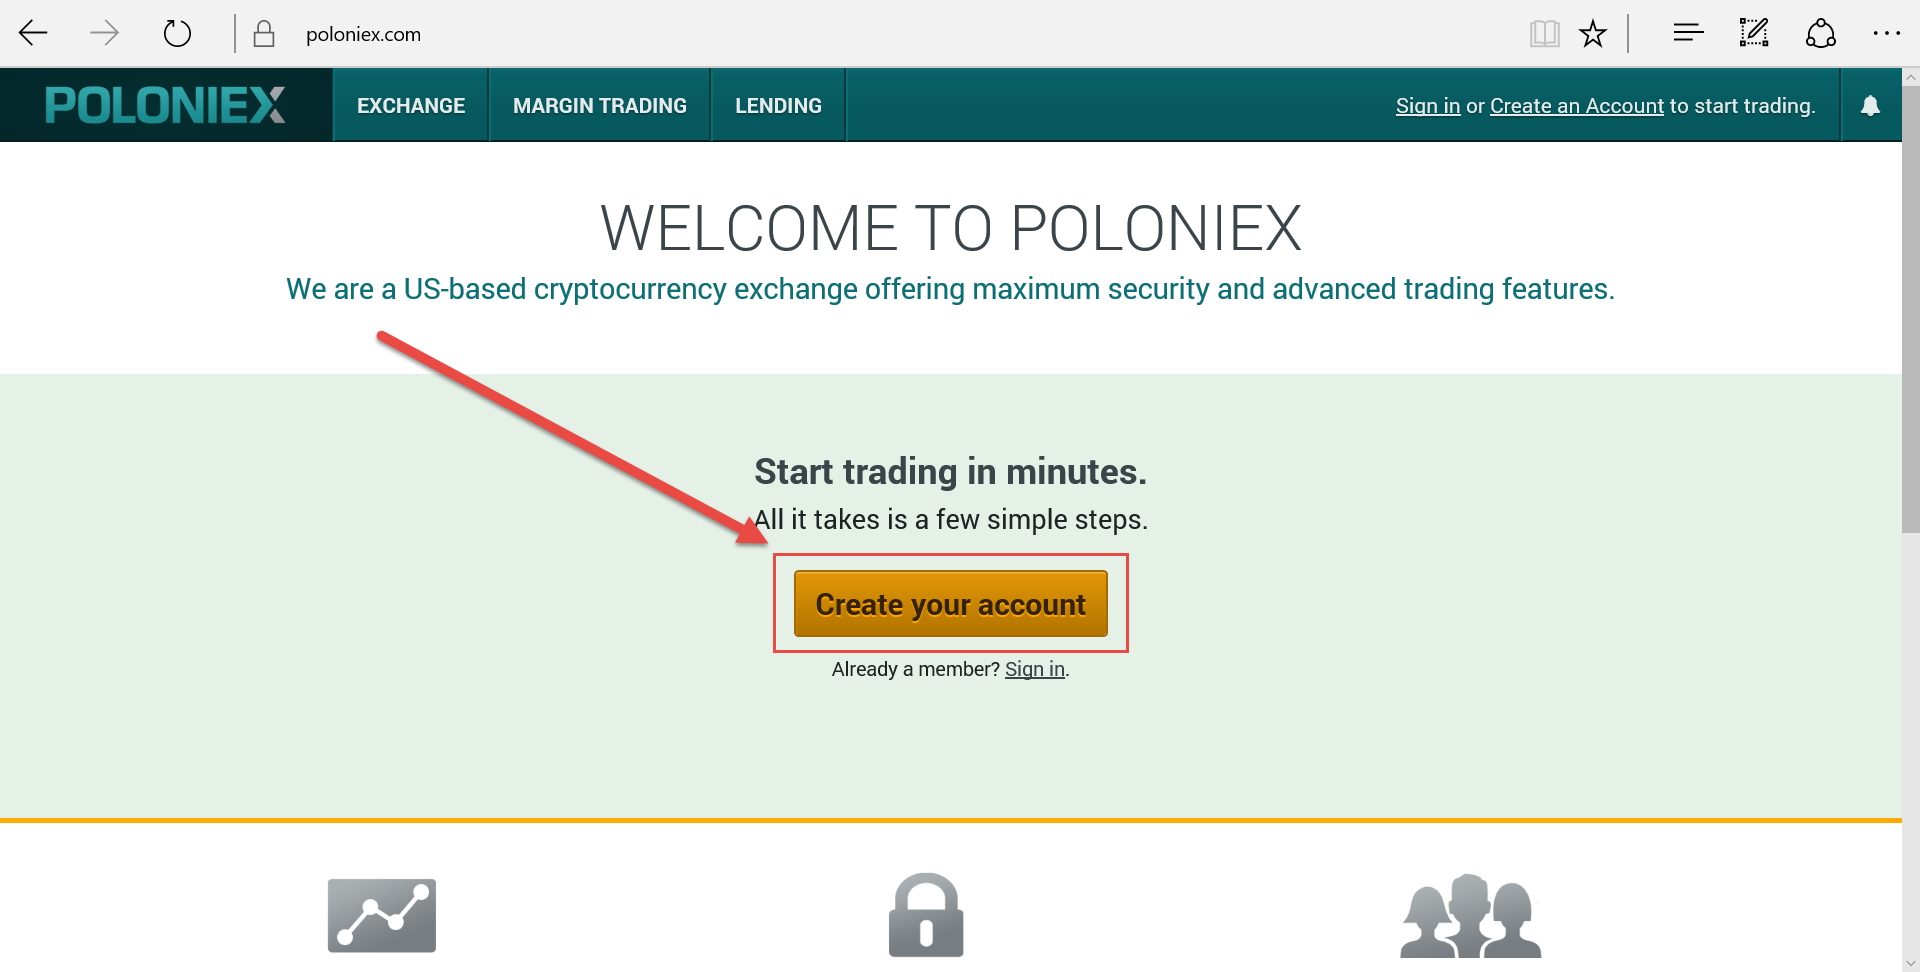Click the browser back arrow
Screen dimensions: 1920x972
[x=33, y=34]
